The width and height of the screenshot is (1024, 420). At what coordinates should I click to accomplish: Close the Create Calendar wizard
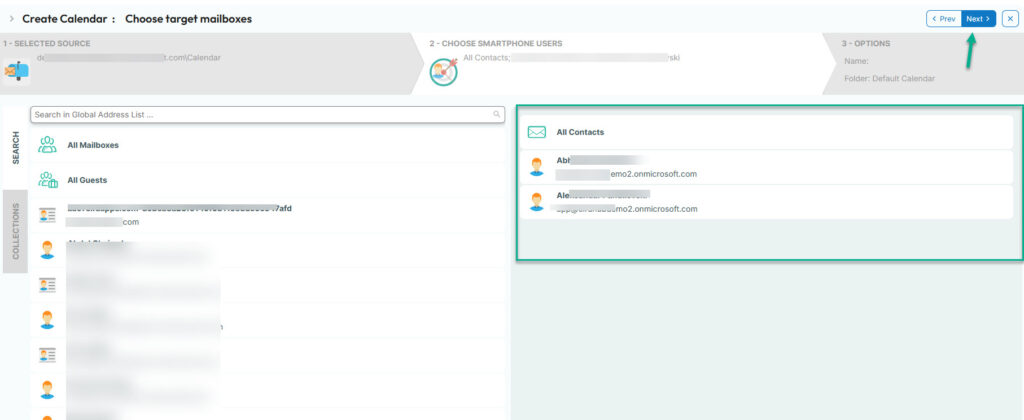tap(1010, 19)
